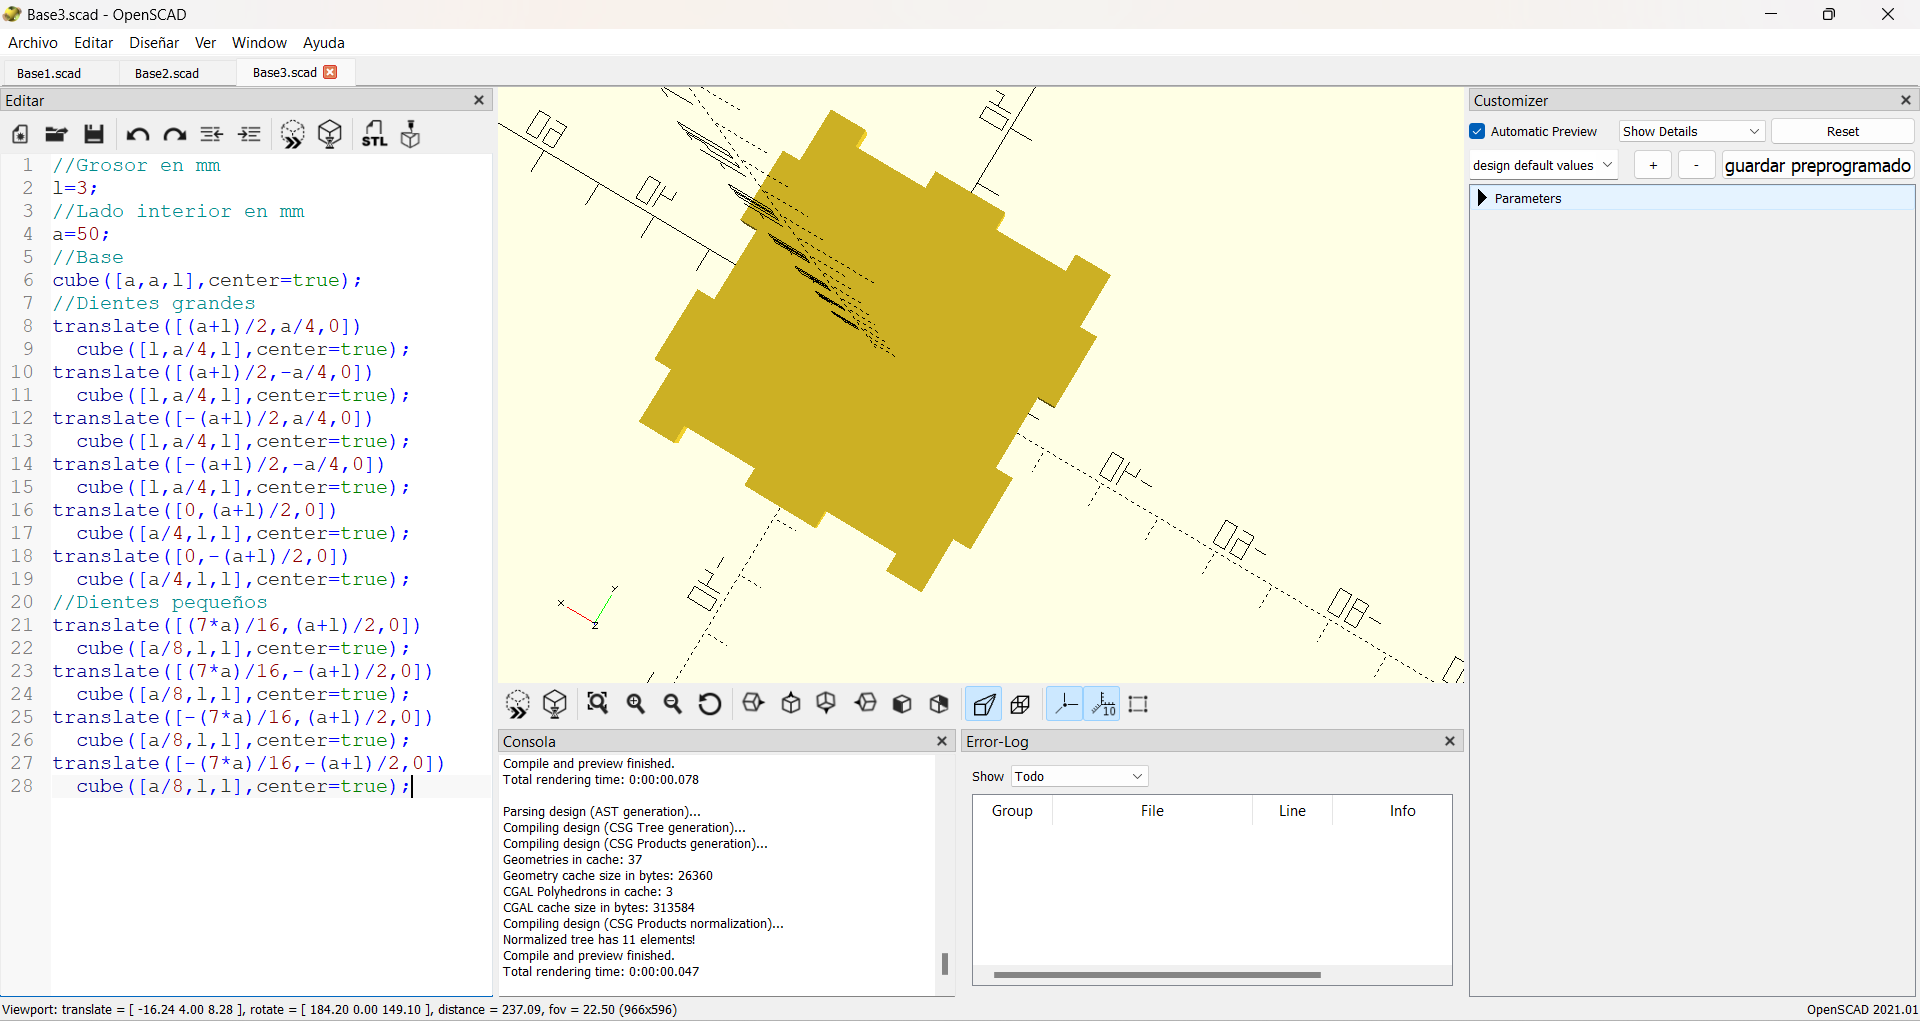This screenshot has width=1920, height=1021.
Task: Open the Error-Log Show Todo dropdown
Action: [1080, 777]
